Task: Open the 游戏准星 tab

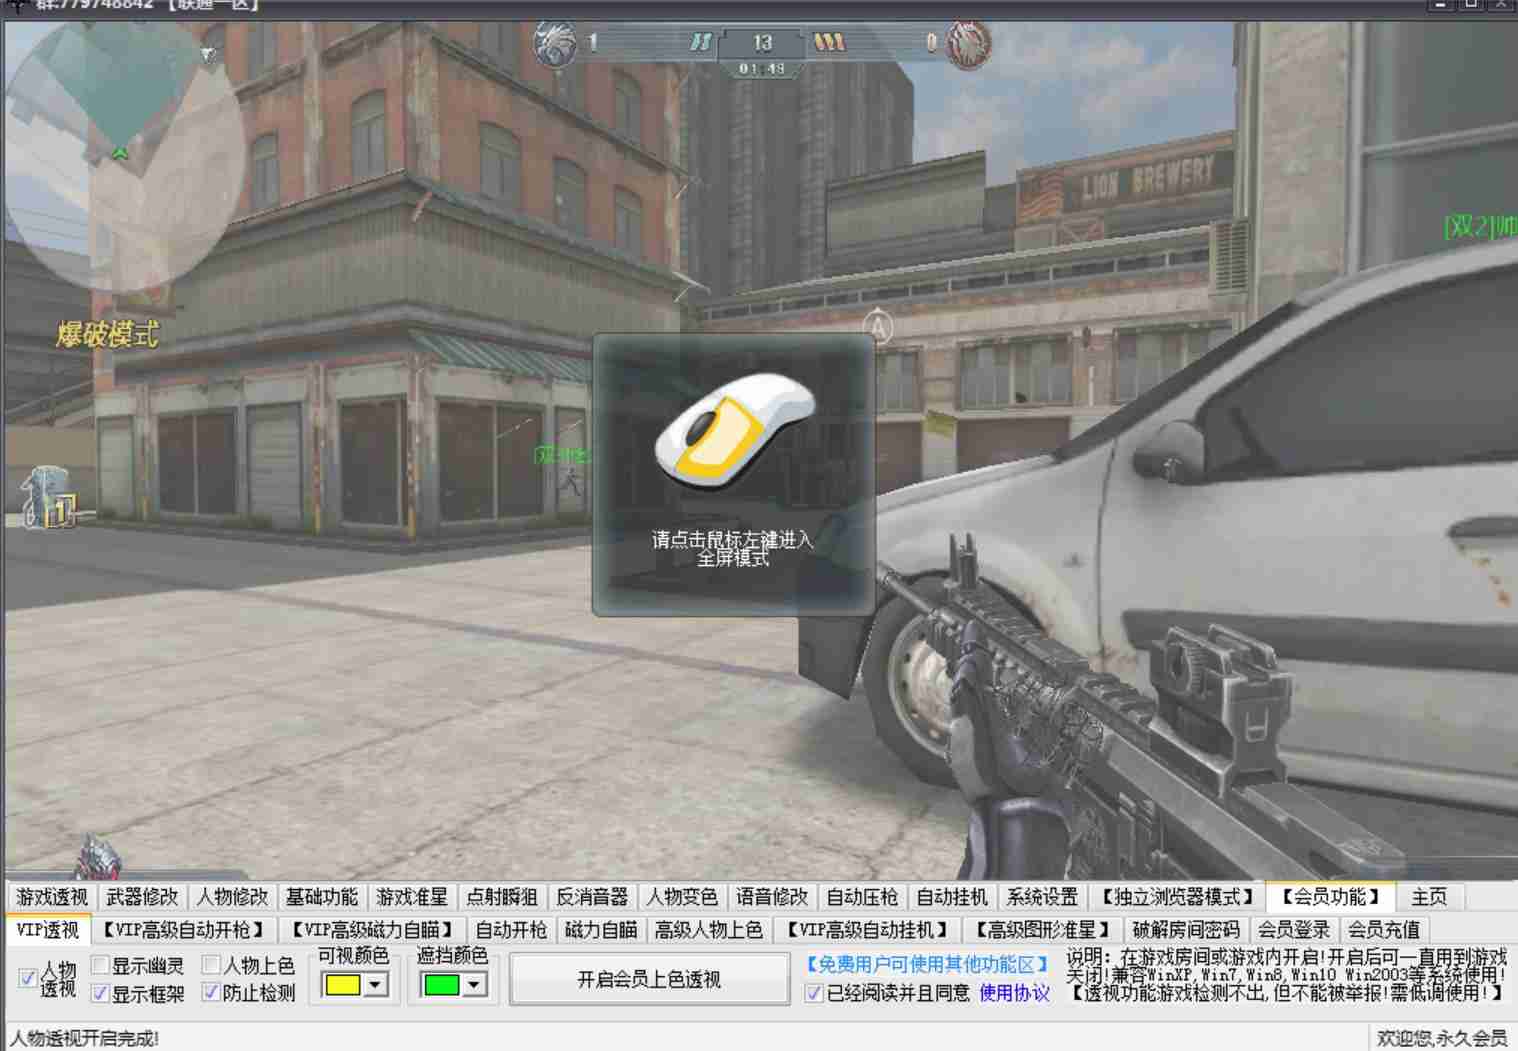Action: tap(412, 897)
